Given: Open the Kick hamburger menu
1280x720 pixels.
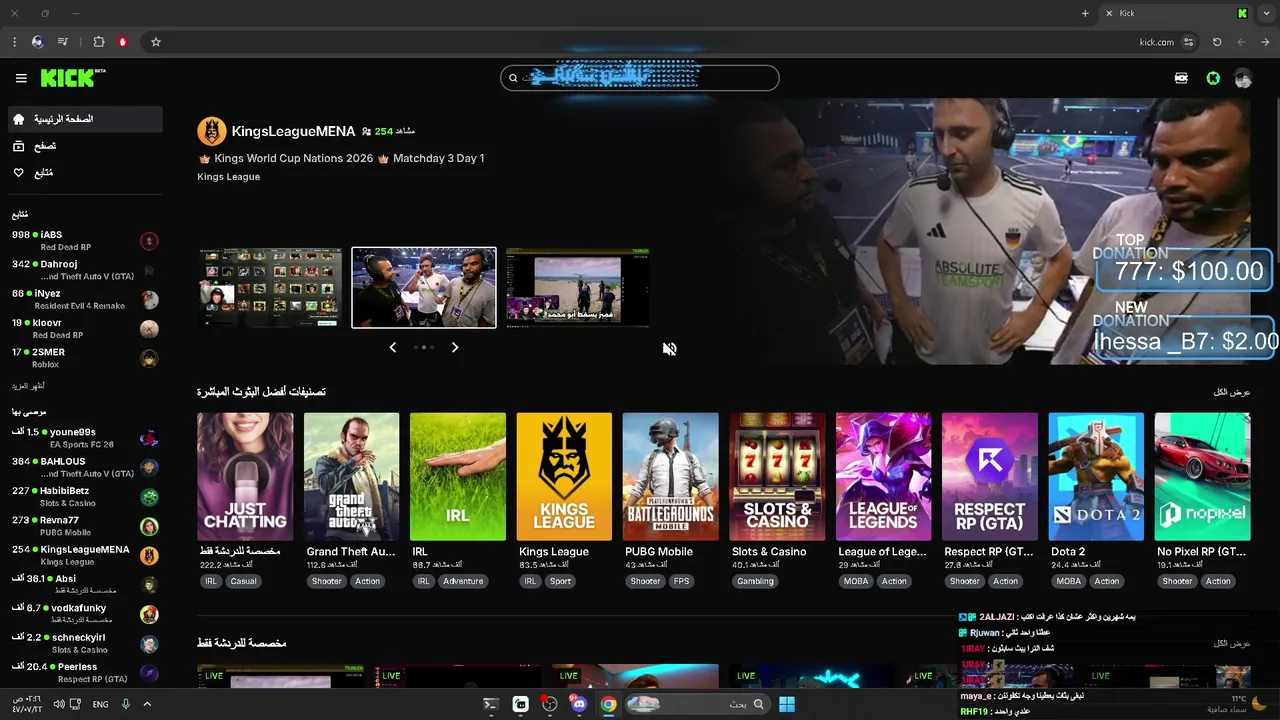Looking at the screenshot, I should click(21, 78).
